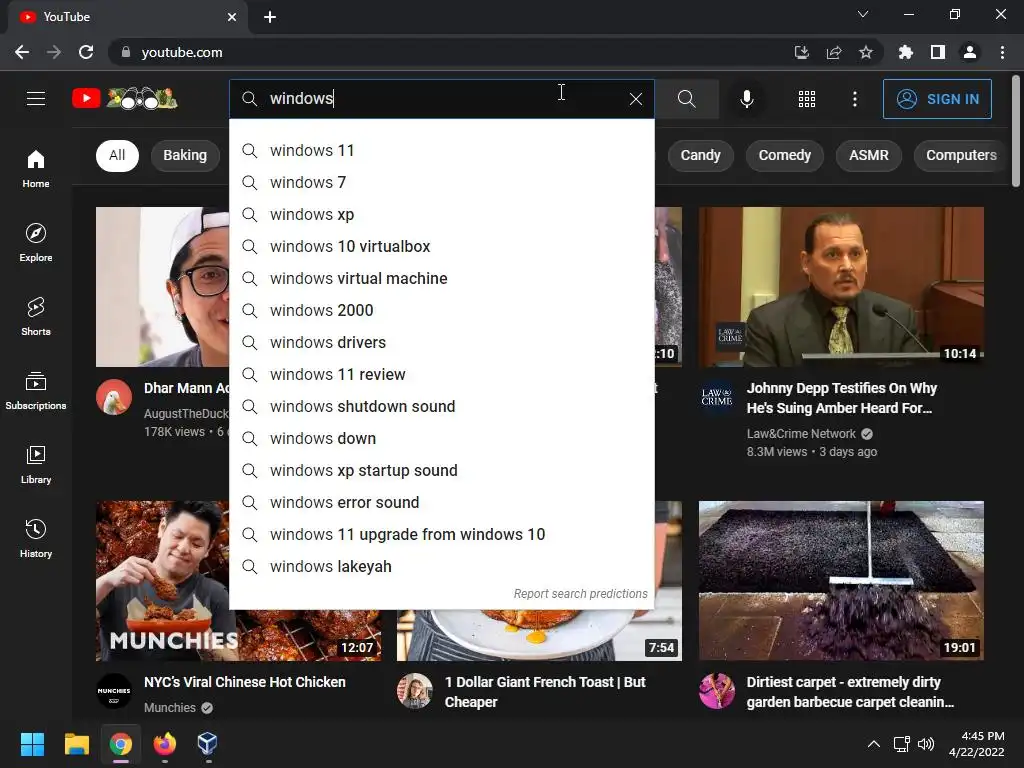Close the YouTube tab
1024x768 pixels.
(232, 18)
